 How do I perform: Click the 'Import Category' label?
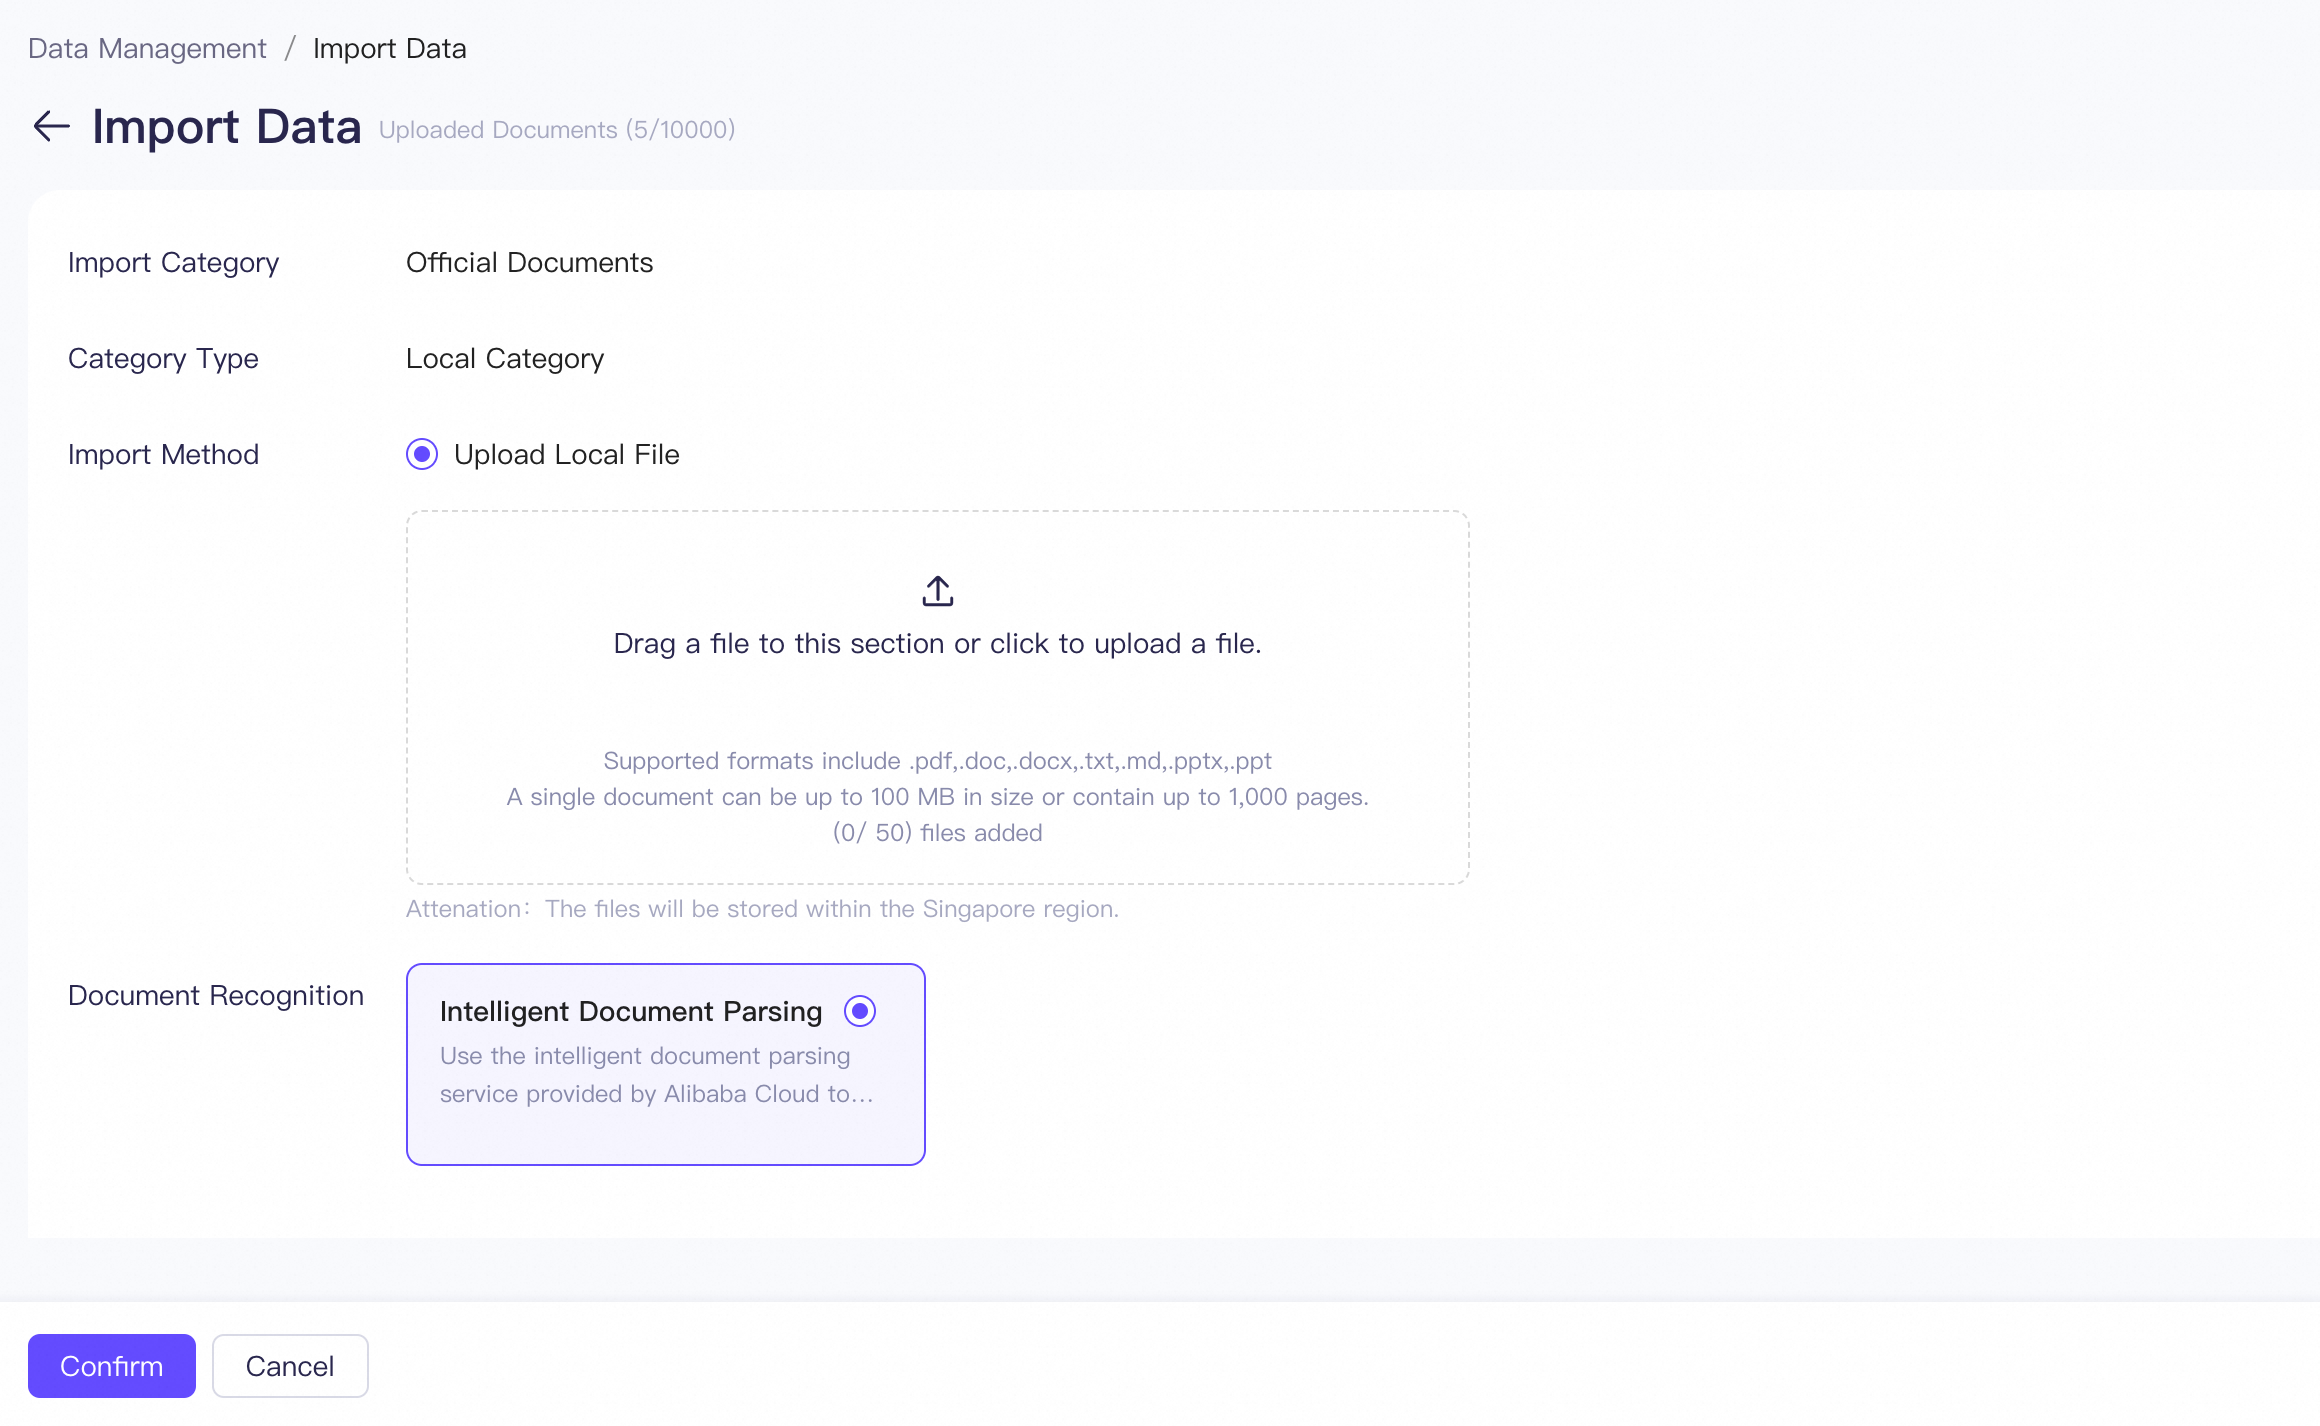point(174,262)
